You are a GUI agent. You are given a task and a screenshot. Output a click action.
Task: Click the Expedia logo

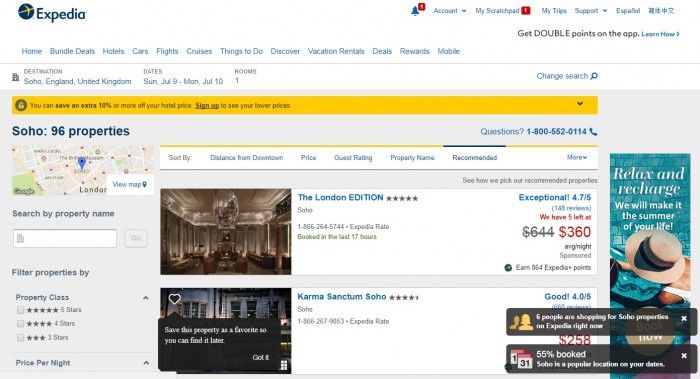(x=52, y=13)
